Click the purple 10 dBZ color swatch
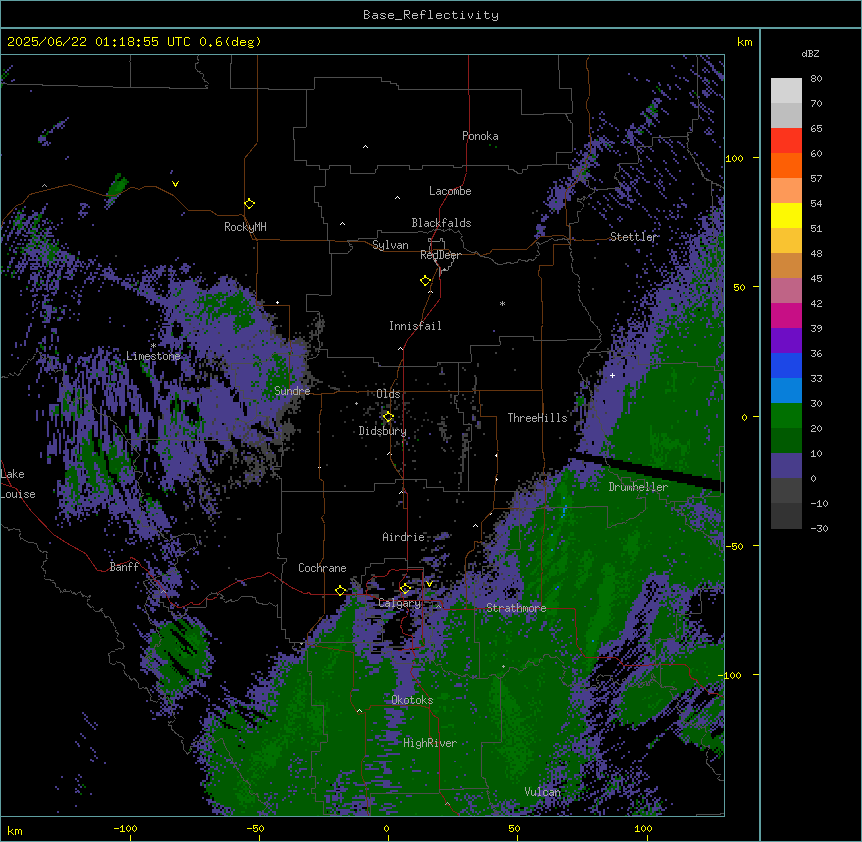The image size is (862, 842). pyautogui.click(x=786, y=466)
